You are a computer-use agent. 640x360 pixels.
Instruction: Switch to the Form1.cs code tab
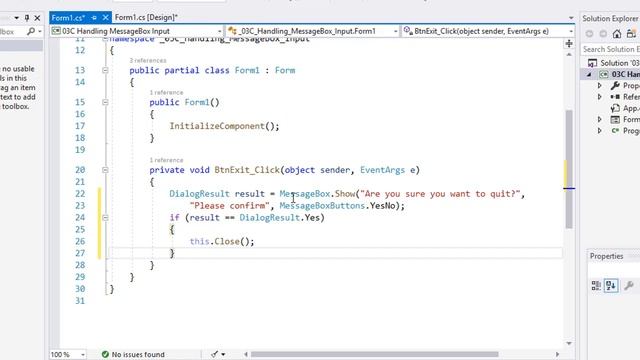click(x=68, y=18)
